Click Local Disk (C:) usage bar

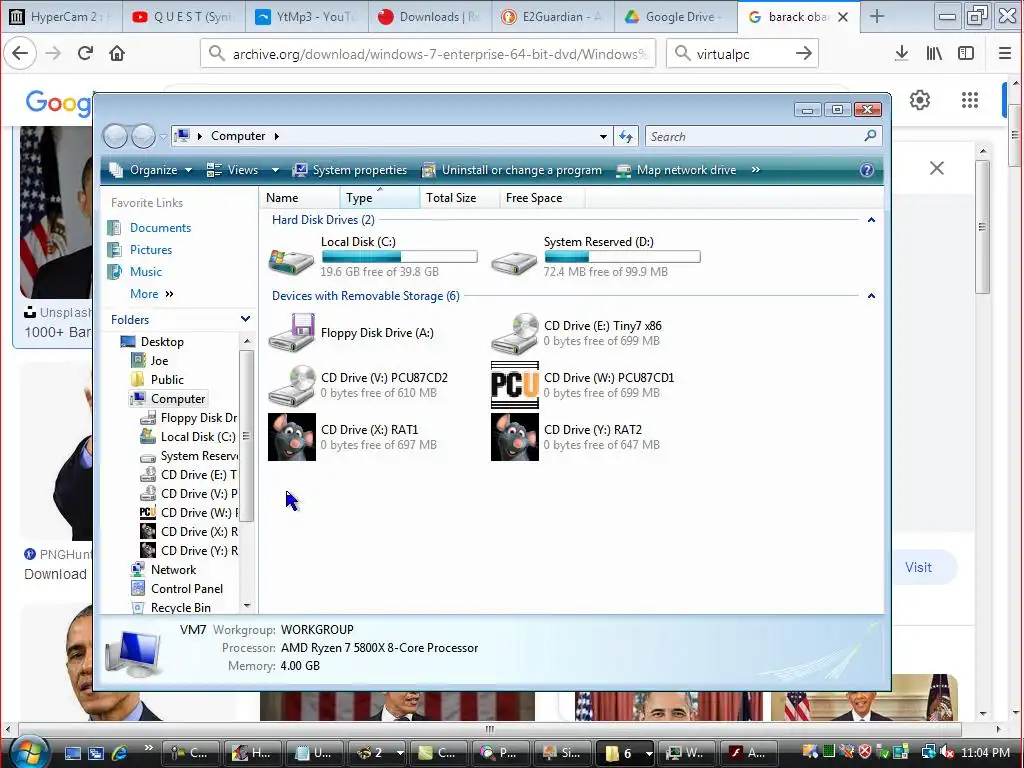(x=399, y=257)
